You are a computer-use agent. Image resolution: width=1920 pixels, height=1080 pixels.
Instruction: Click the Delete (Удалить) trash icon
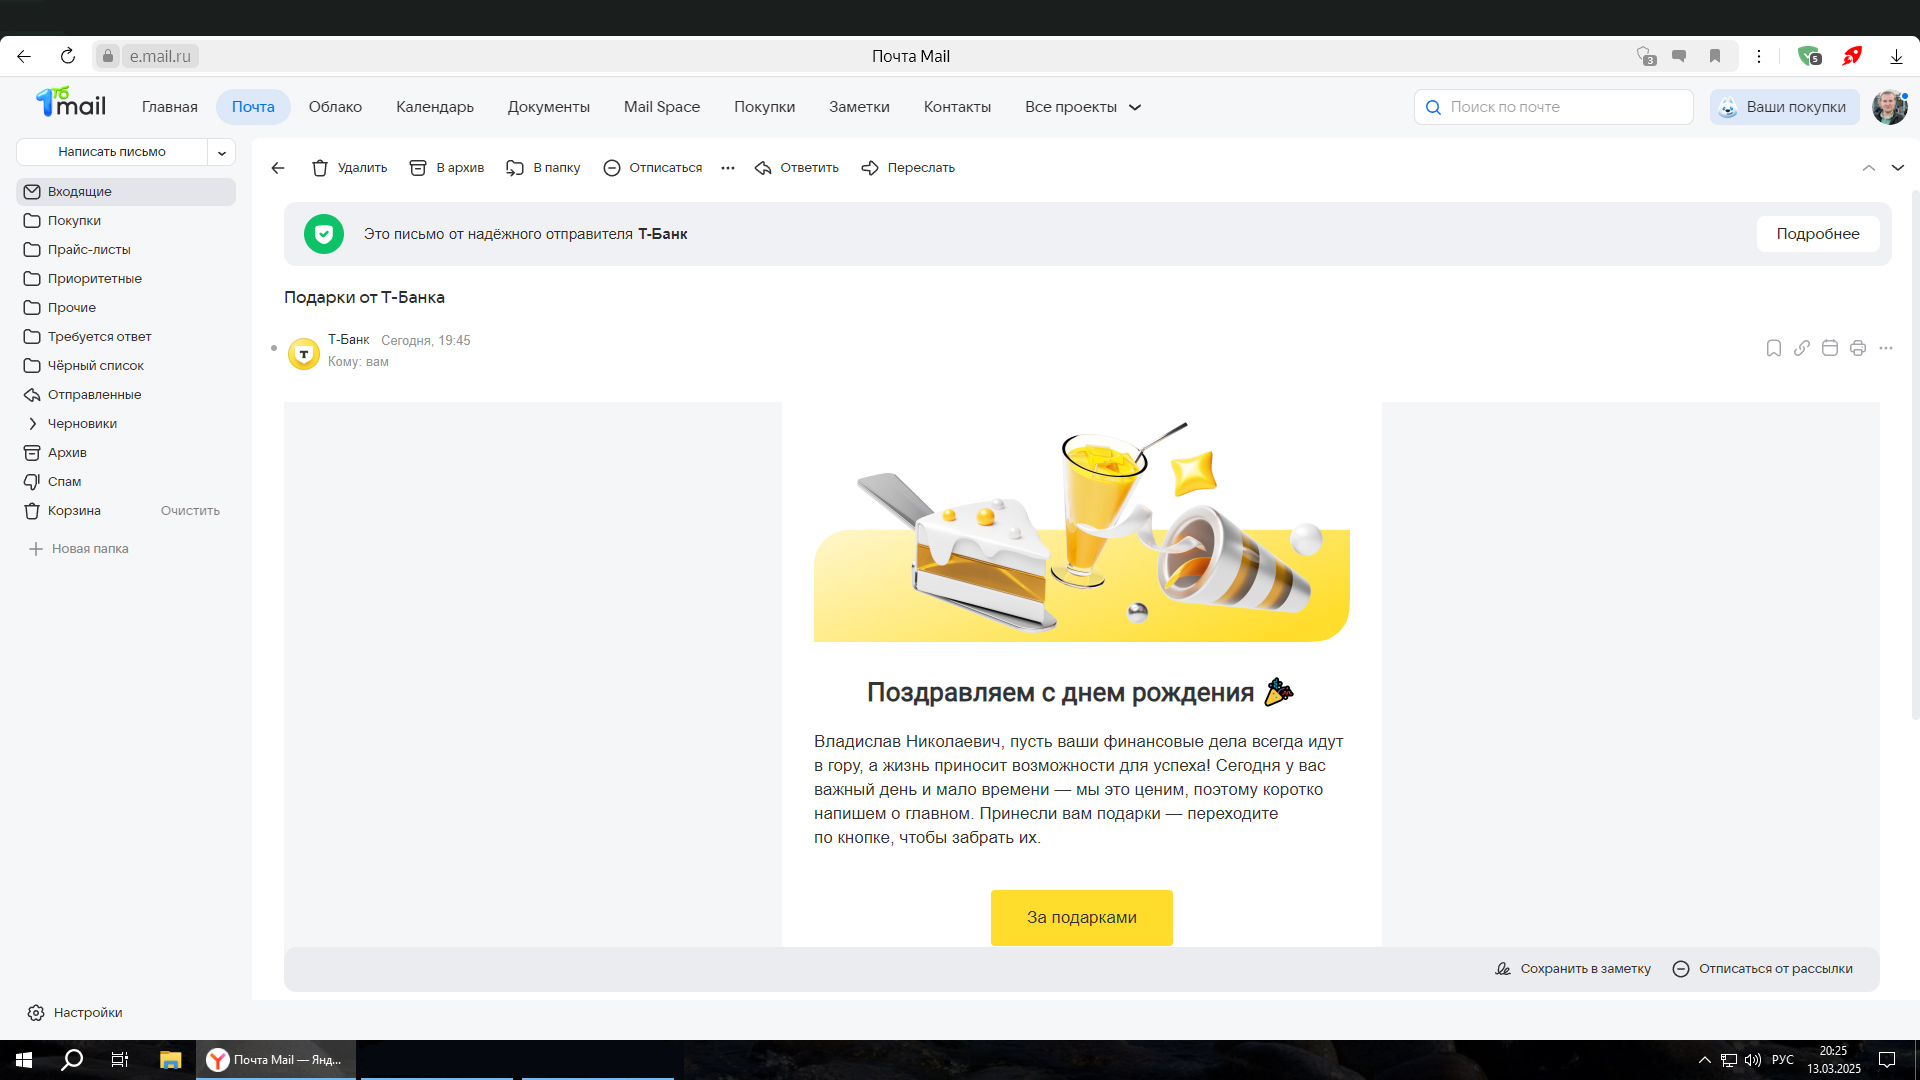point(320,168)
